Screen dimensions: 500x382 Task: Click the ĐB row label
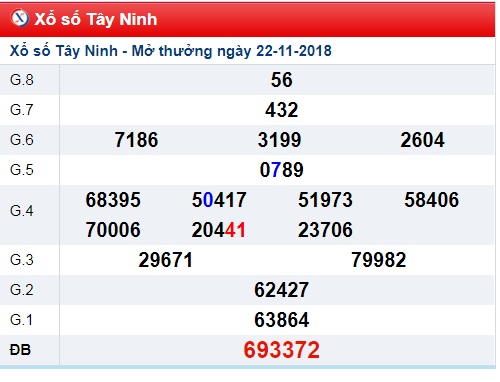click(20, 350)
